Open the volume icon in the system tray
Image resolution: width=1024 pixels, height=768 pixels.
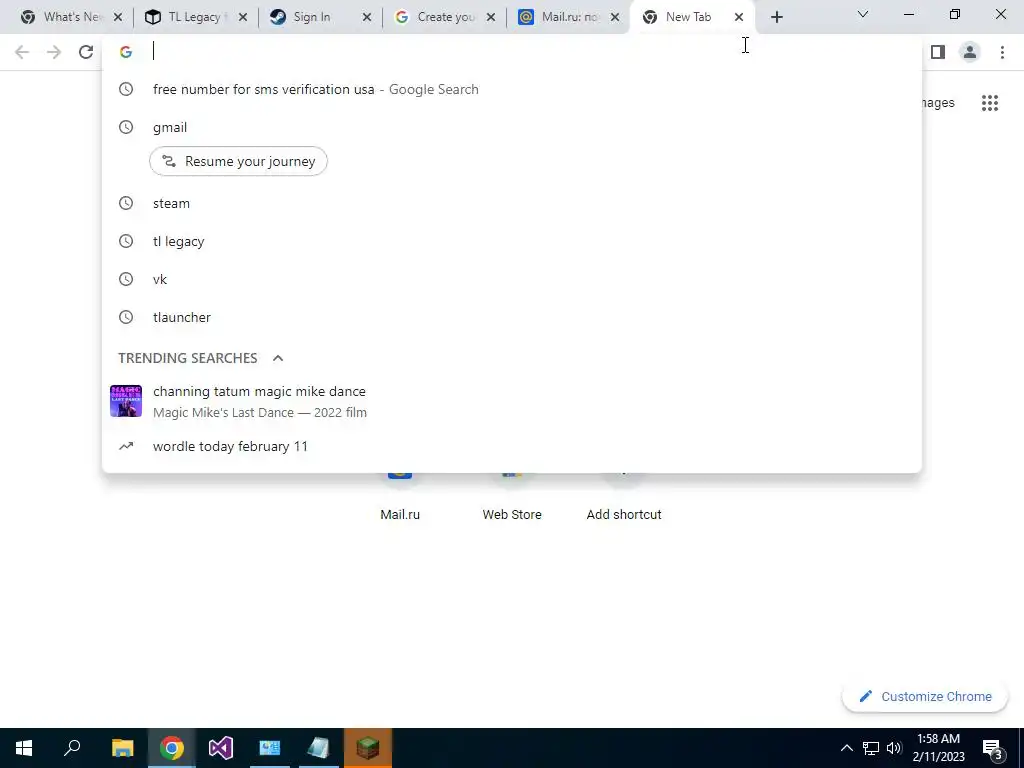[x=894, y=748]
